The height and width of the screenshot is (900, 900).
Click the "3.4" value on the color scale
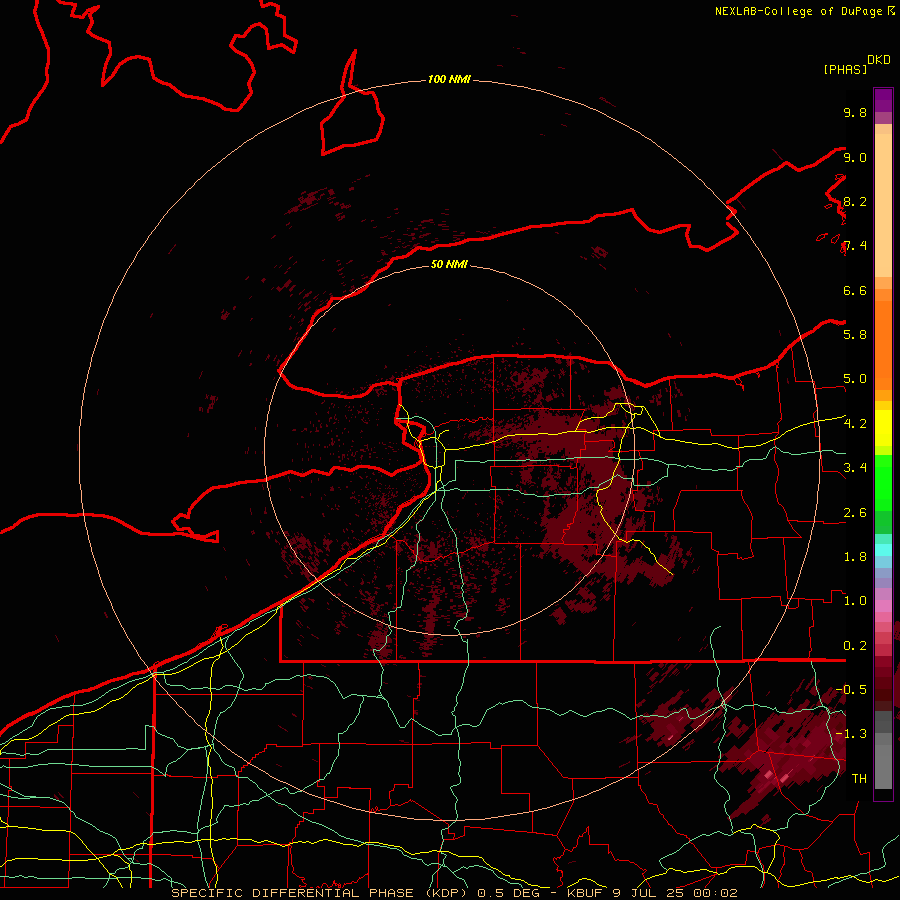855,467
